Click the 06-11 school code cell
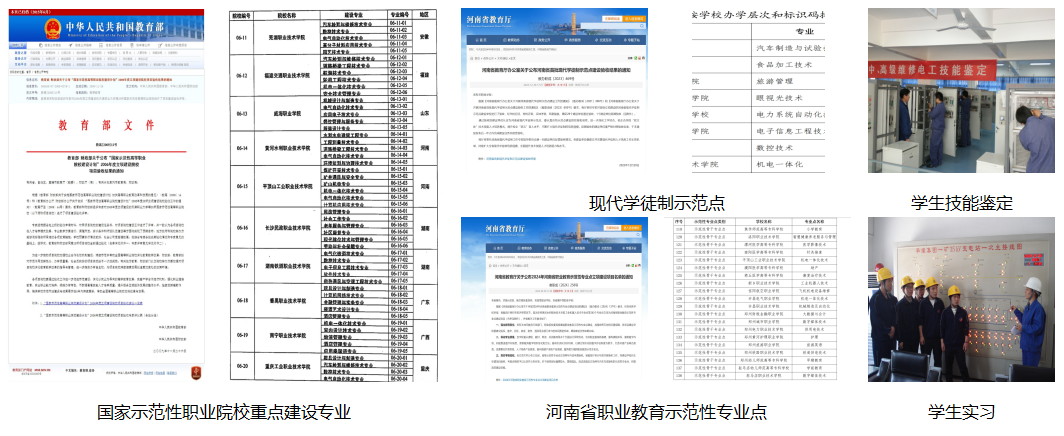Image resolution: width=1064 pixels, height=436 pixels. tap(244, 38)
